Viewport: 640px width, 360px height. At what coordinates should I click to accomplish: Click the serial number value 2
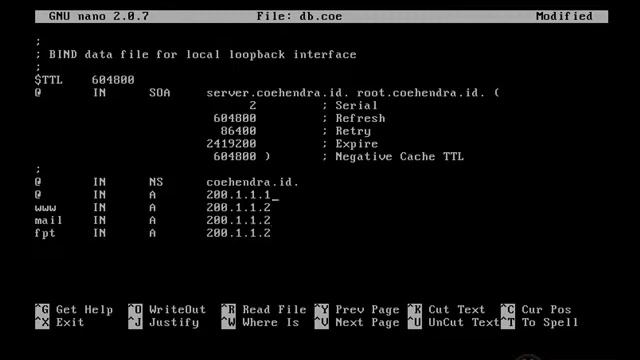pyautogui.click(x=253, y=106)
